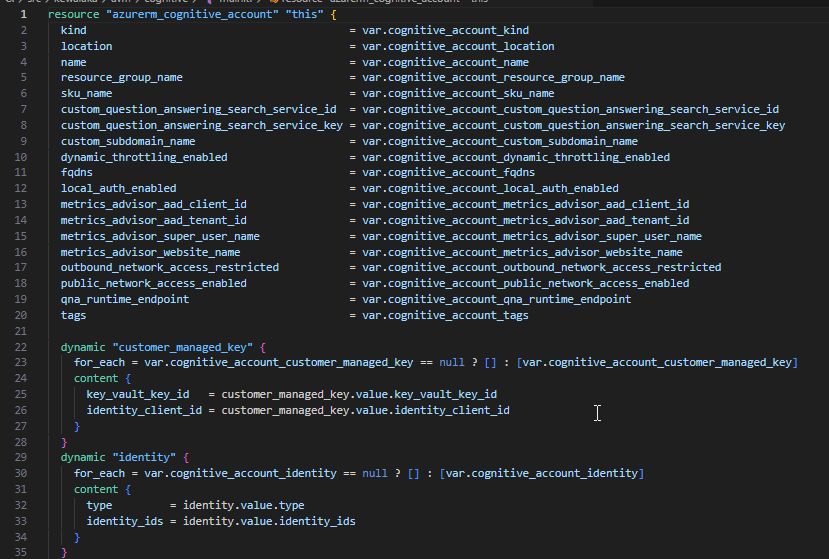Click local_auth_enabled attribute on line 12

pyautogui.click(x=118, y=188)
